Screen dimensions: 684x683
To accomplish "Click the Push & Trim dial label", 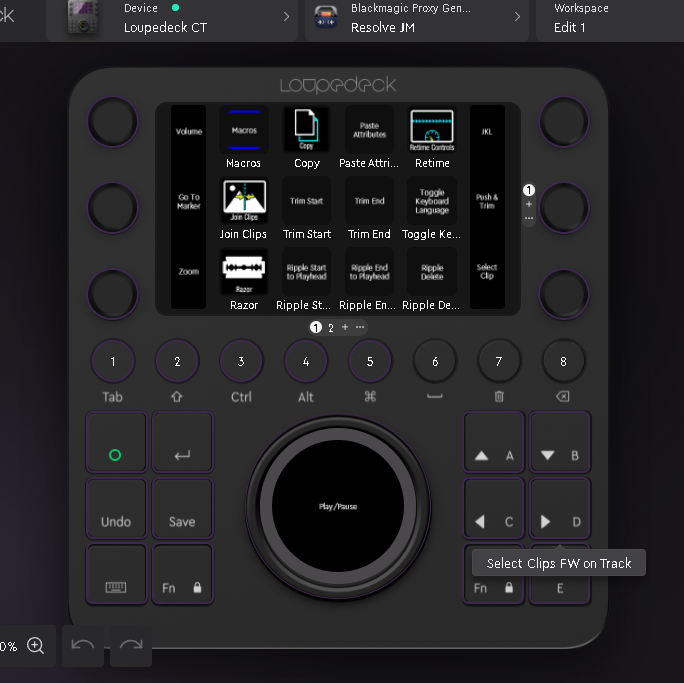I will [487, 201].
